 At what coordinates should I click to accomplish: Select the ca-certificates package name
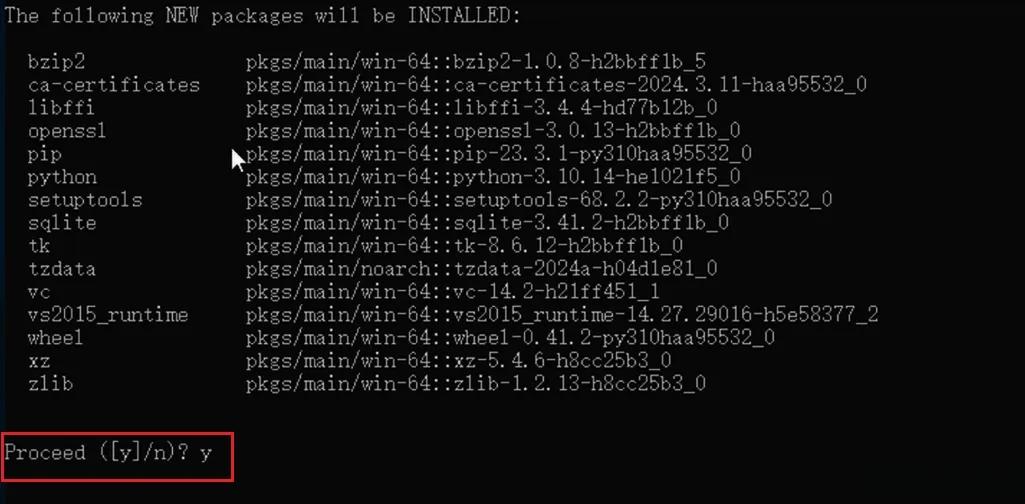coord(114,85)
